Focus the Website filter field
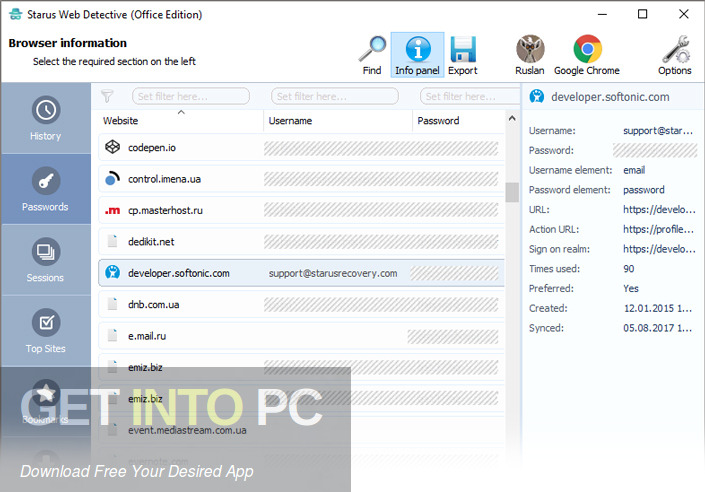This screenshot has width=705, height=492. tap(191, 96)
